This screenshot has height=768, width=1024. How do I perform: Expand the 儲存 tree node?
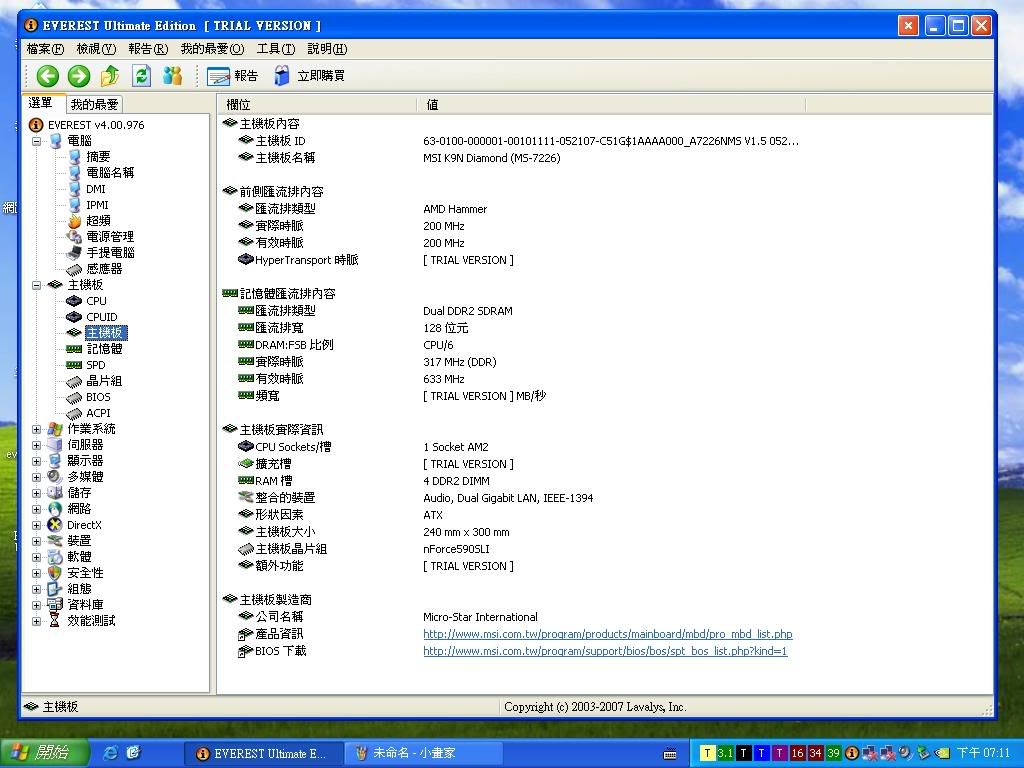click(37, 493)
